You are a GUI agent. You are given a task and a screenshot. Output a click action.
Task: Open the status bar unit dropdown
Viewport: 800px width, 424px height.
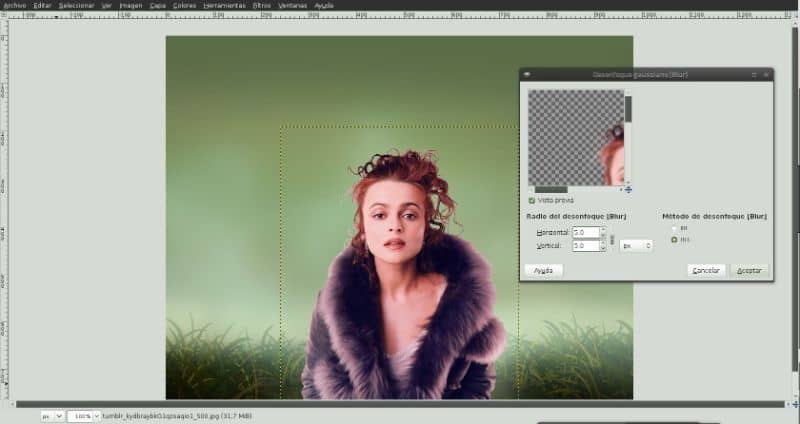tap(52, 414)
